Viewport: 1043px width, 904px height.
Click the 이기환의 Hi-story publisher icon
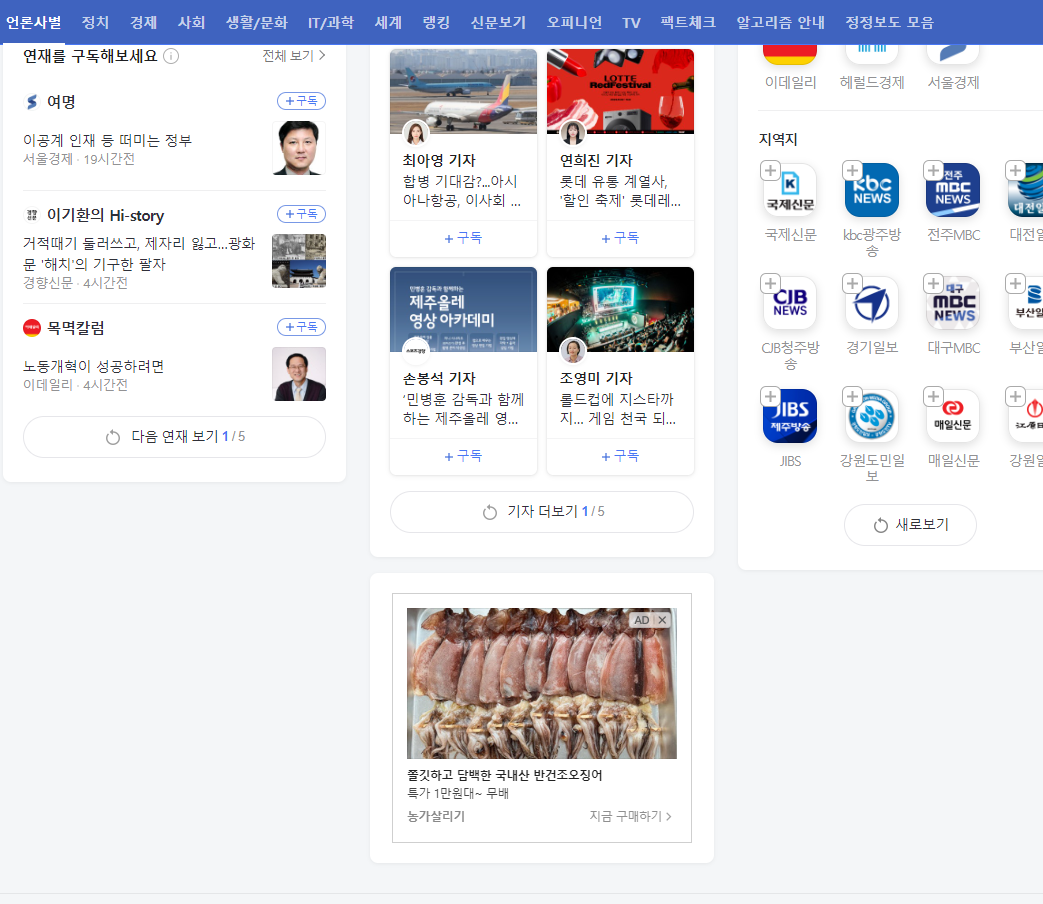32,215
